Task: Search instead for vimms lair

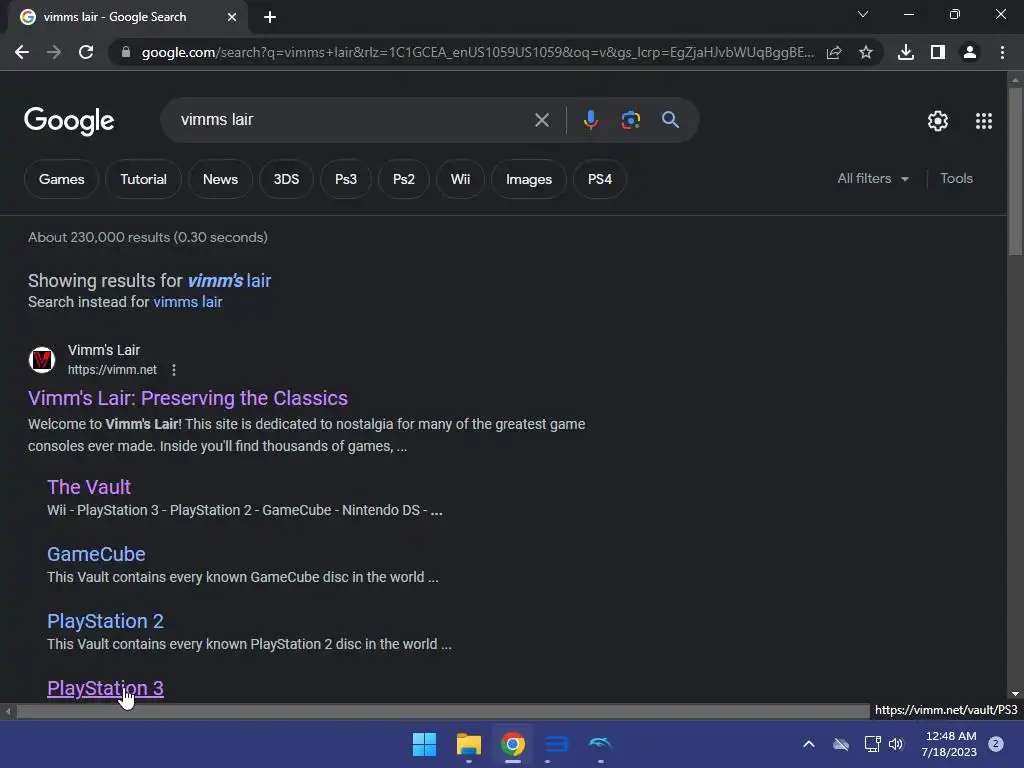Action: pyautogui.click(x=187, y=302)
